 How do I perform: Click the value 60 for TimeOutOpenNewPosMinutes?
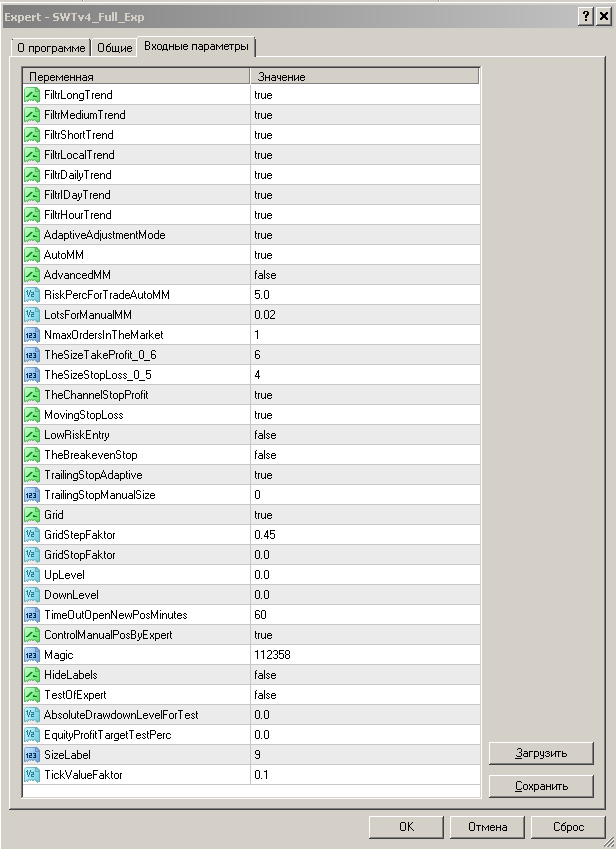(x=260, y=615)
